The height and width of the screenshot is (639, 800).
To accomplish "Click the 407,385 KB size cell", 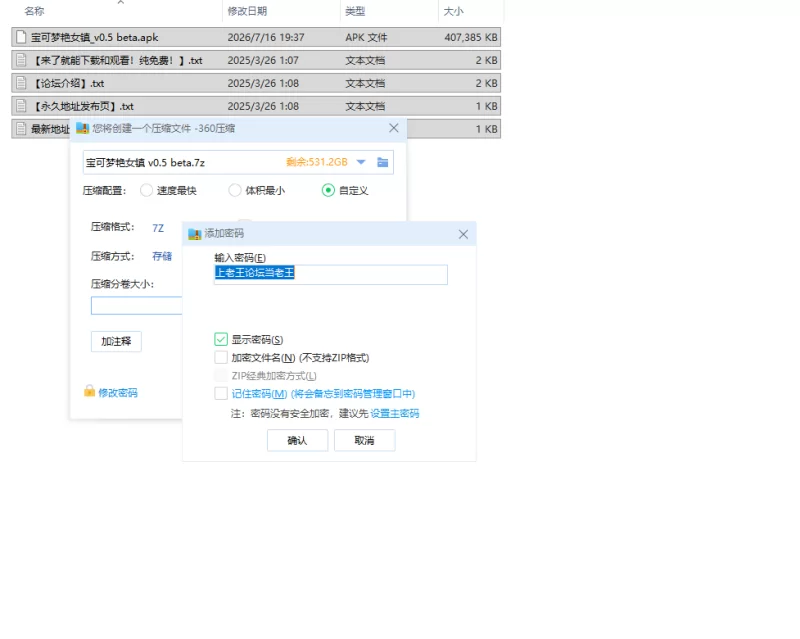I will pos(471,37).
